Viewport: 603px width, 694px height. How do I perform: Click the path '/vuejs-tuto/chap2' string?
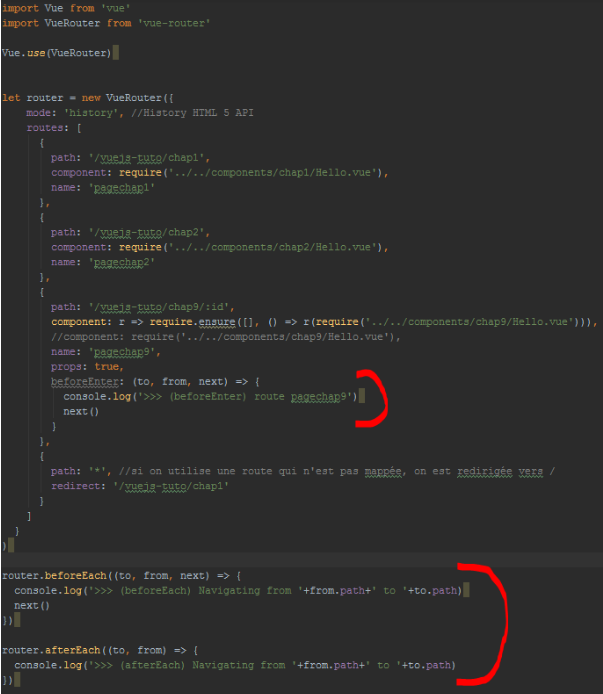tap(149, 232)
